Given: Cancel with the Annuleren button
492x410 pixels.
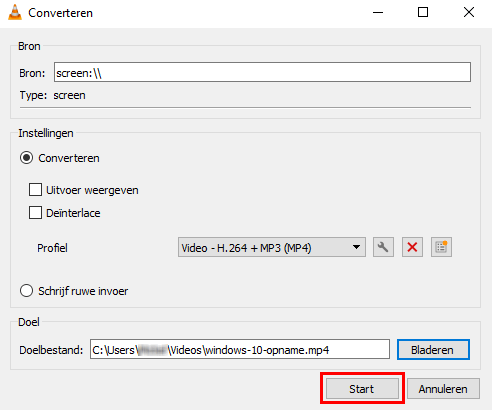Looking at the screenshot, I should [443, 389].
